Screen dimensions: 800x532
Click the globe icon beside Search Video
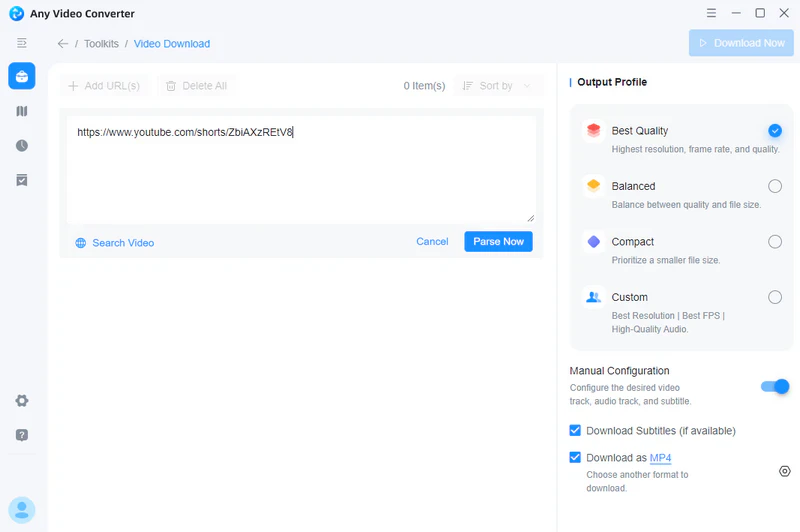[x=81, y=243]
